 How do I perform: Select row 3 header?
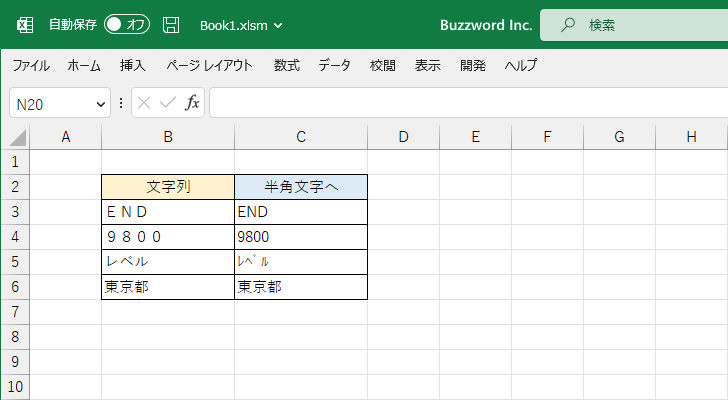15,212
